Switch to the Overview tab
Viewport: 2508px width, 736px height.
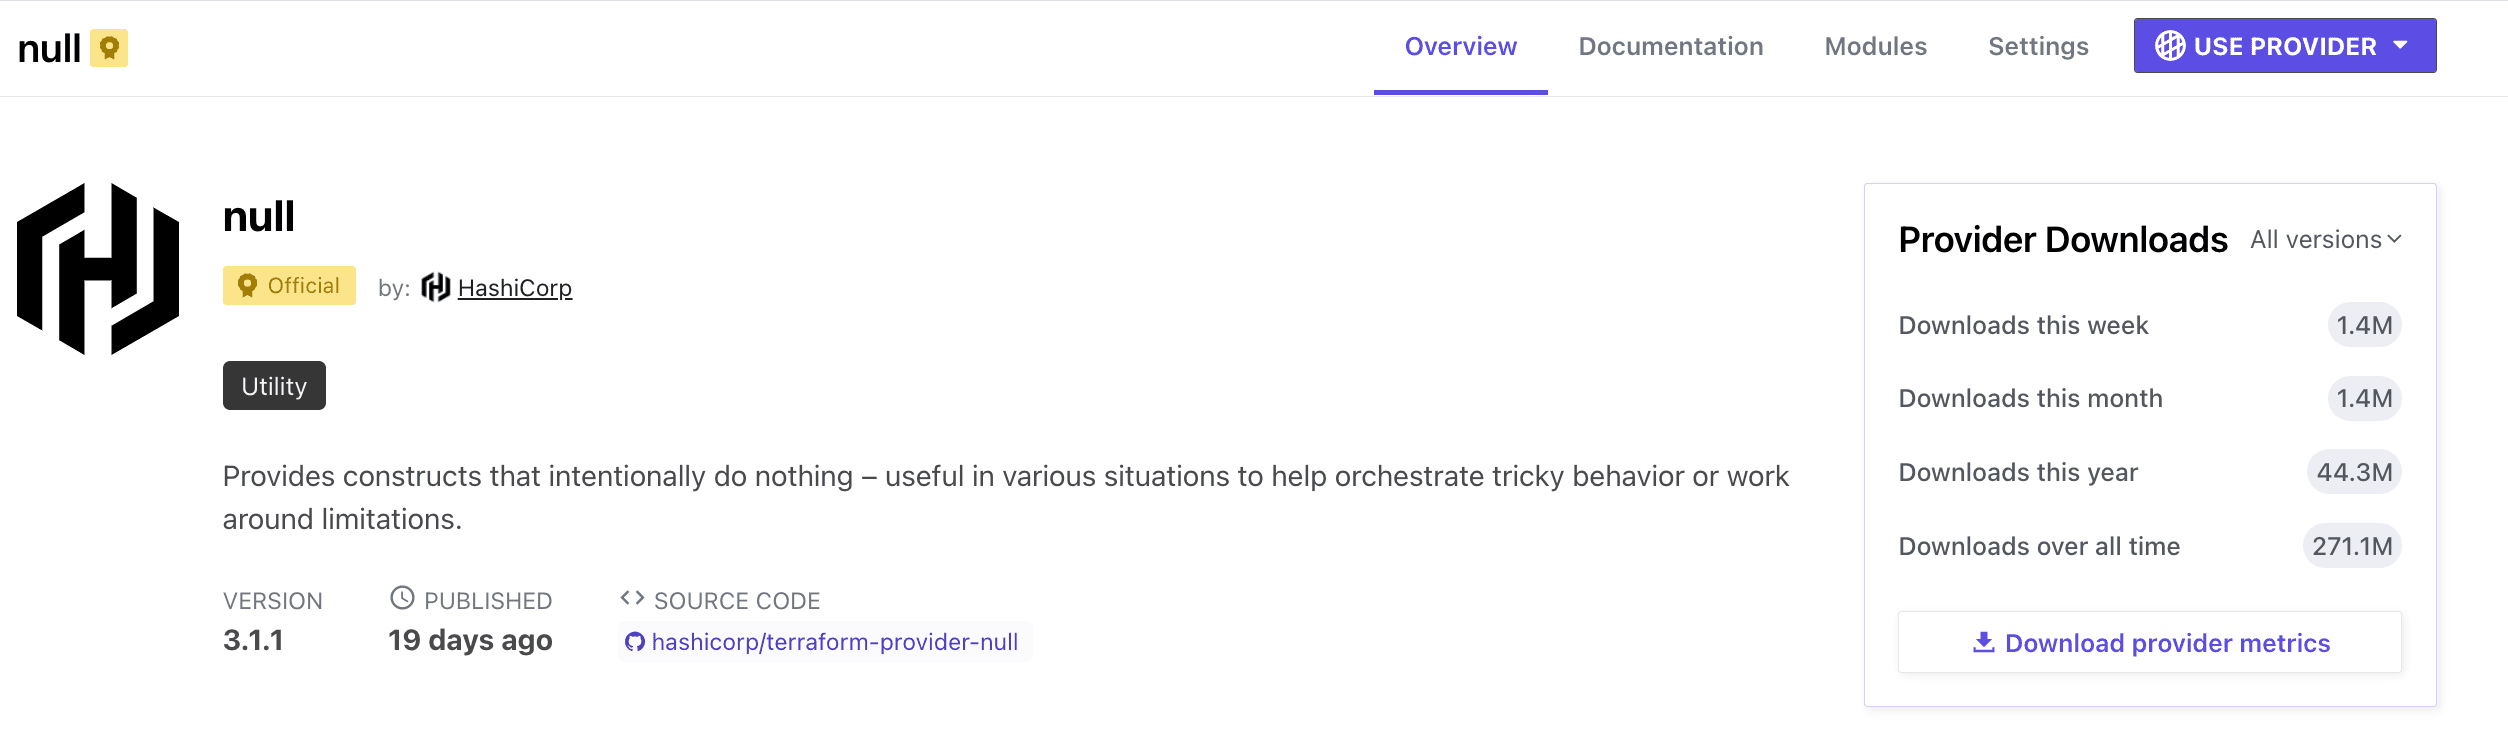click(1460, 47)
